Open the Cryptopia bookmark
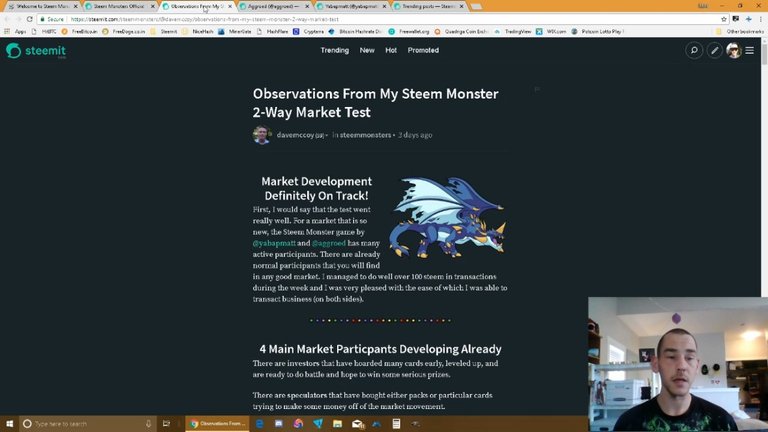 (309, 31)
